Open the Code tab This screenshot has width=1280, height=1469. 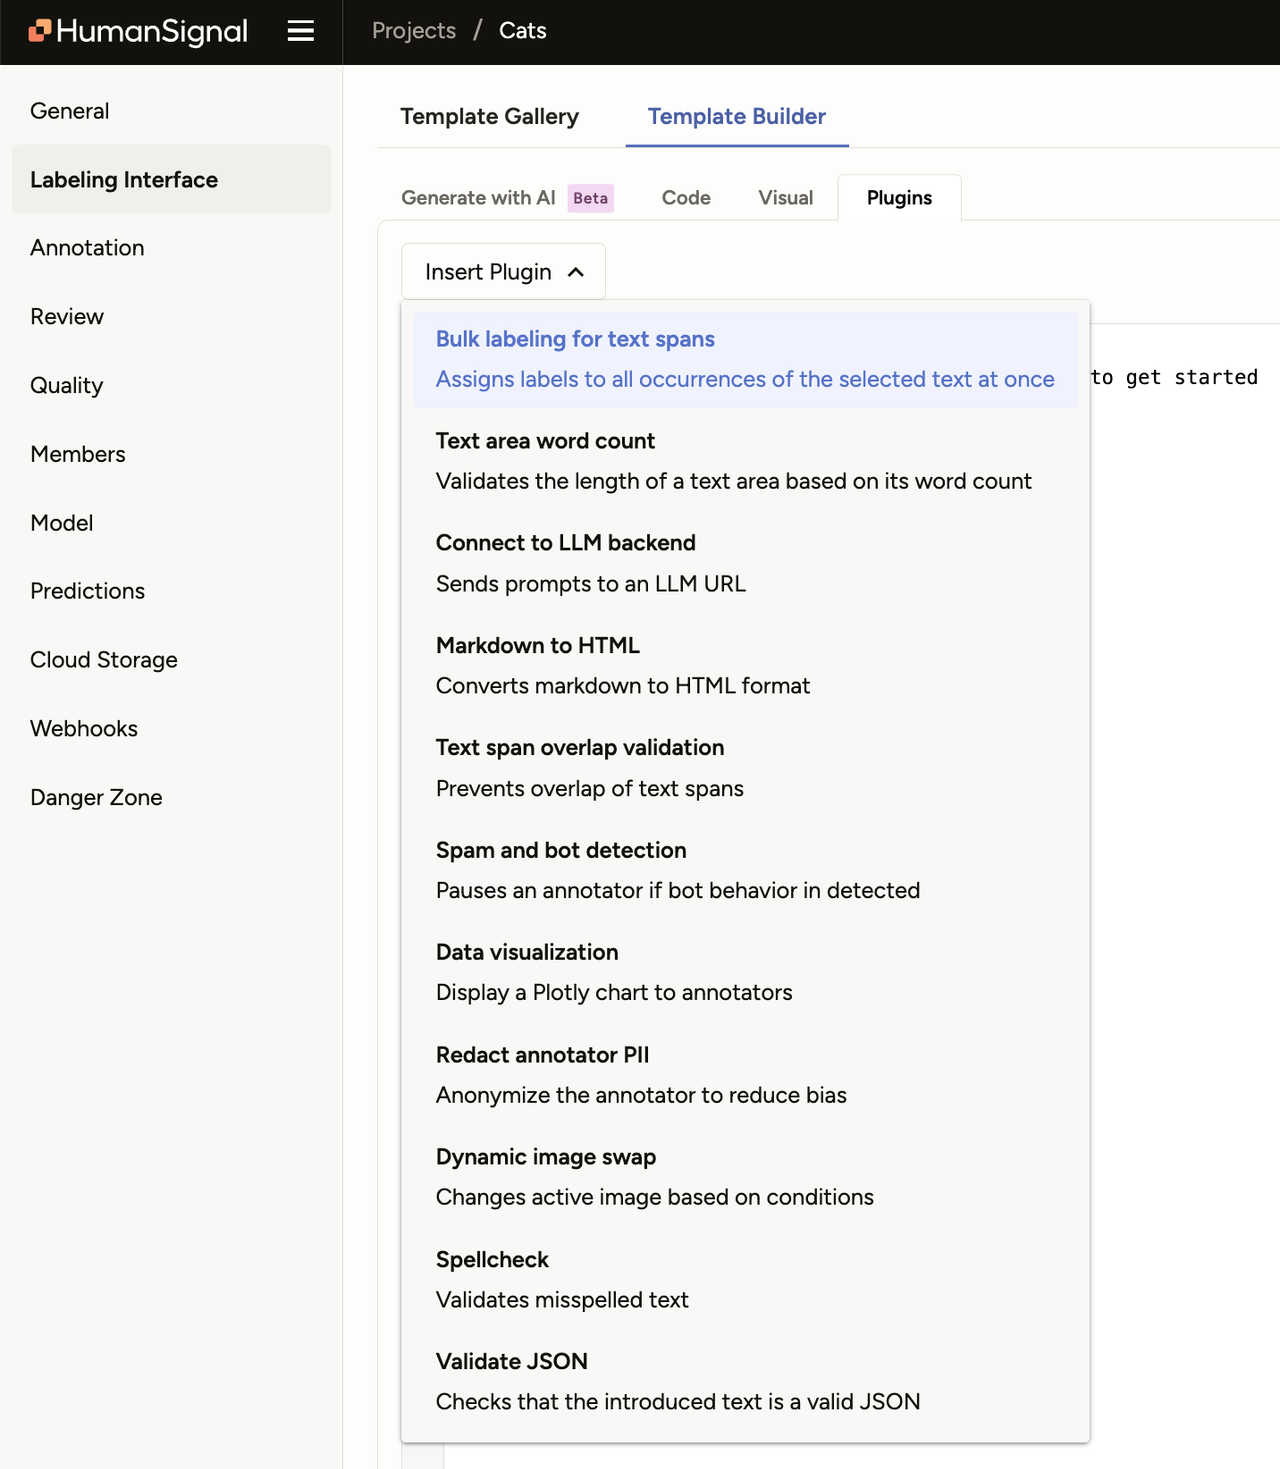685,197
